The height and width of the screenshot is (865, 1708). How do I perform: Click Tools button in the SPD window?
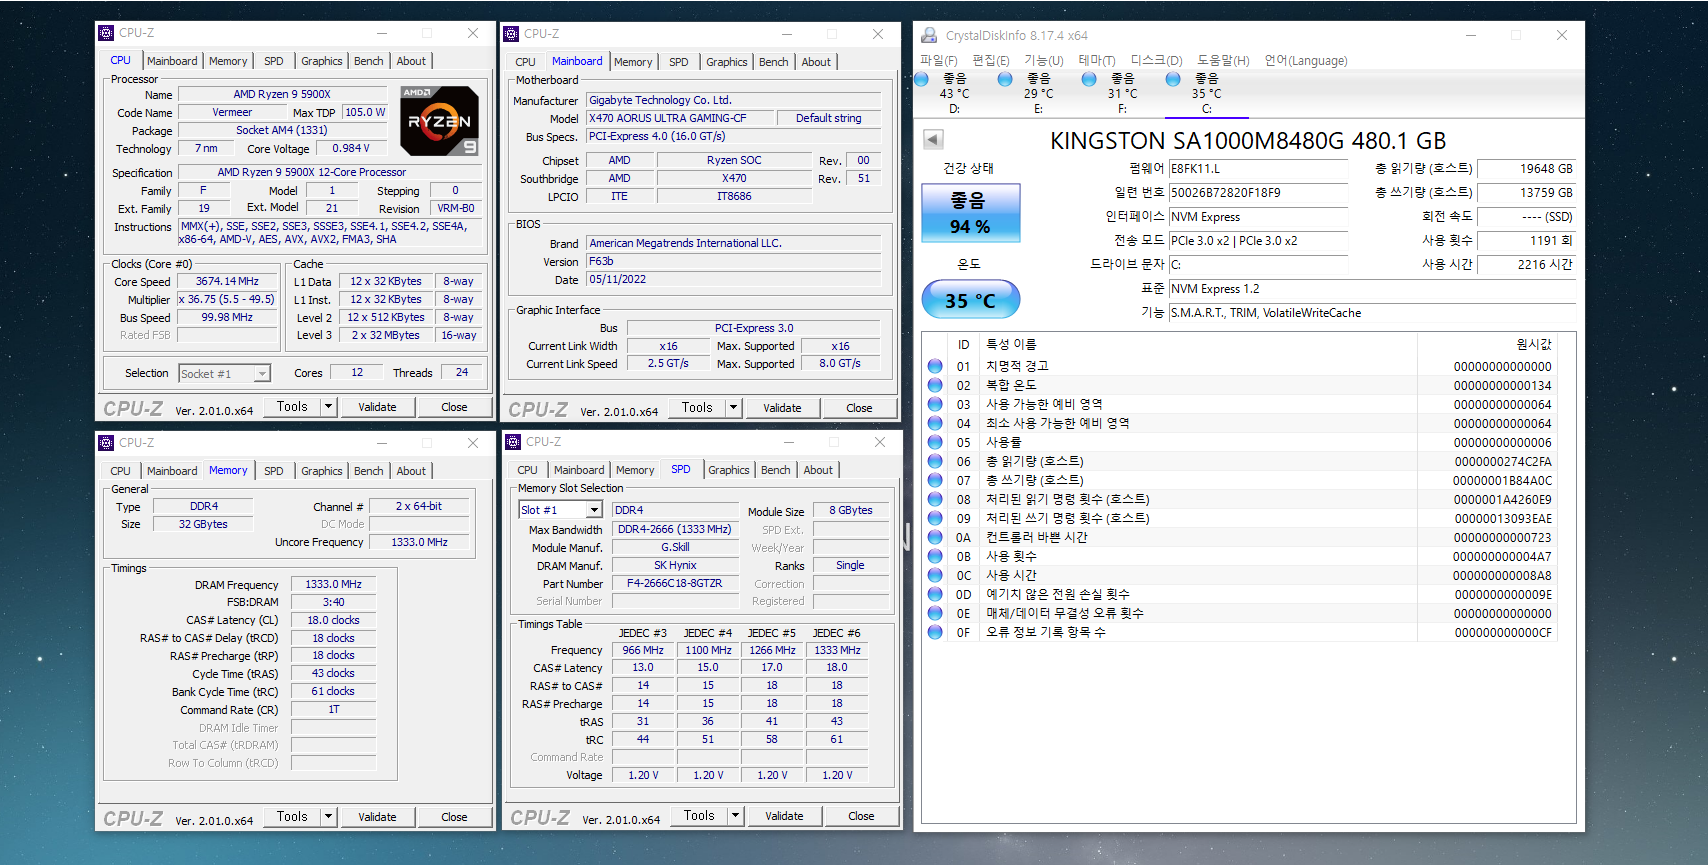699,816
